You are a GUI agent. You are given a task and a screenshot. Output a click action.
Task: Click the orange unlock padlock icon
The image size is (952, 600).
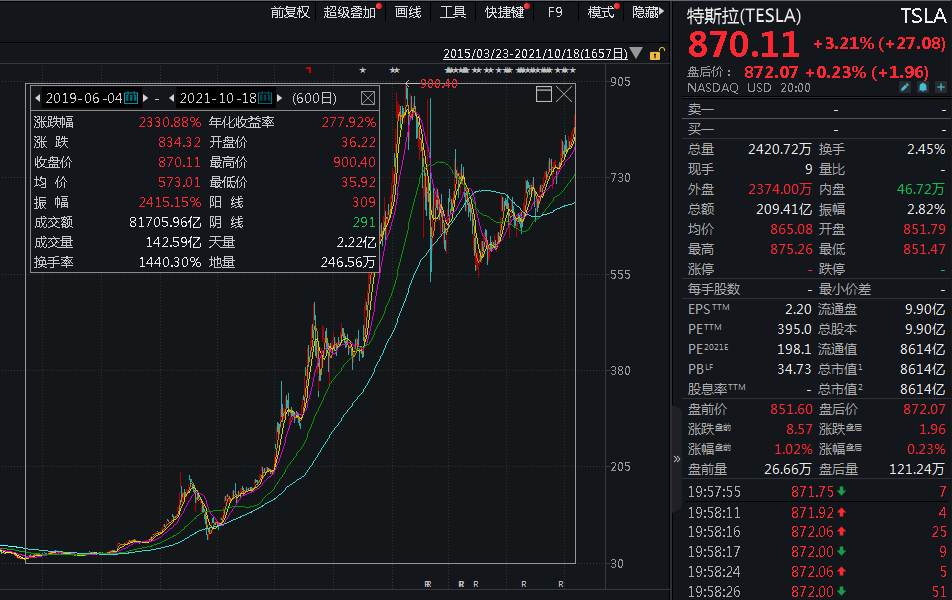pos(656,54)
